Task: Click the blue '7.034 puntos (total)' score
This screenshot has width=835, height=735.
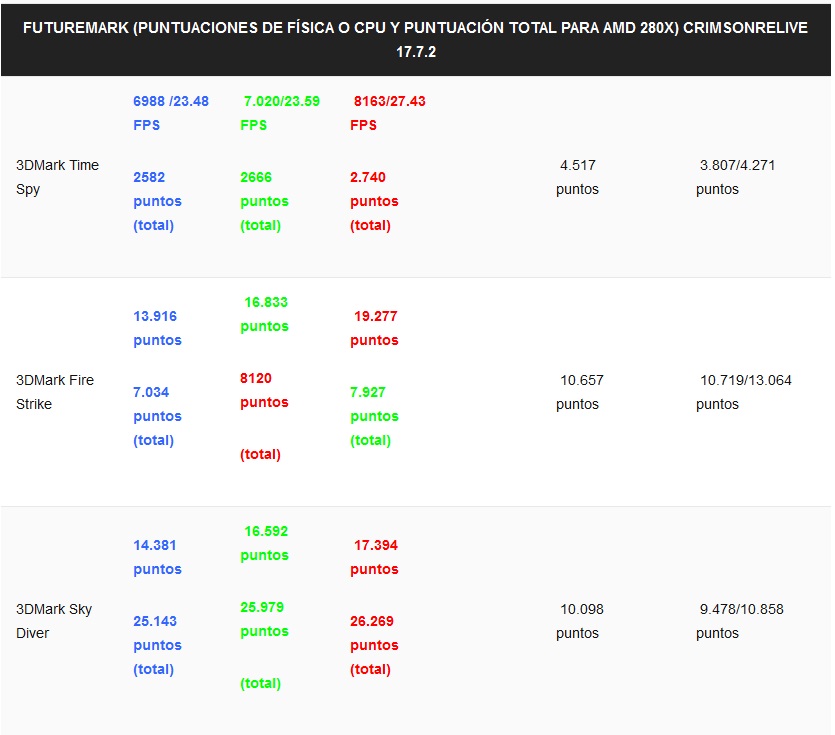Action: coord(158,416)
